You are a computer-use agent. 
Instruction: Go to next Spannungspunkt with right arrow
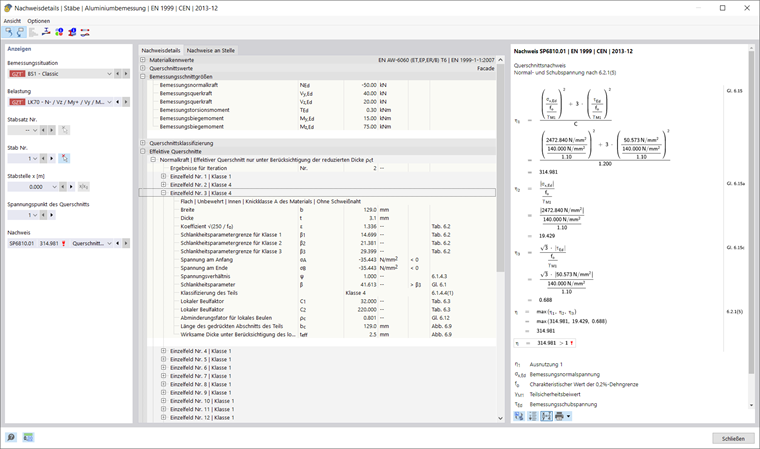(x=51, y=215)
